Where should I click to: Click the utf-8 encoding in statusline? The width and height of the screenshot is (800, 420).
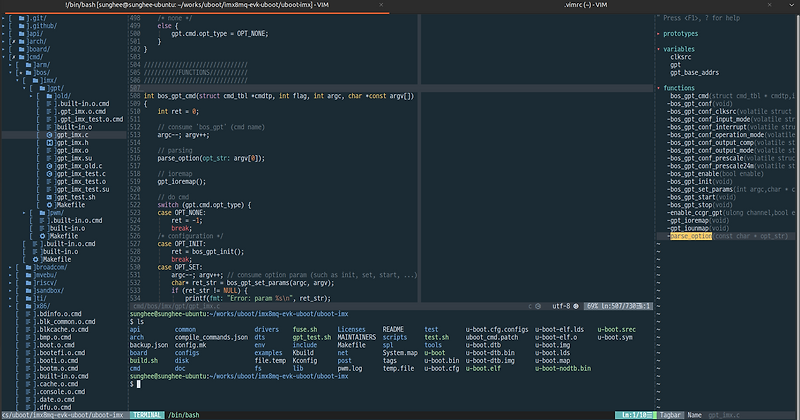(561, 307)
